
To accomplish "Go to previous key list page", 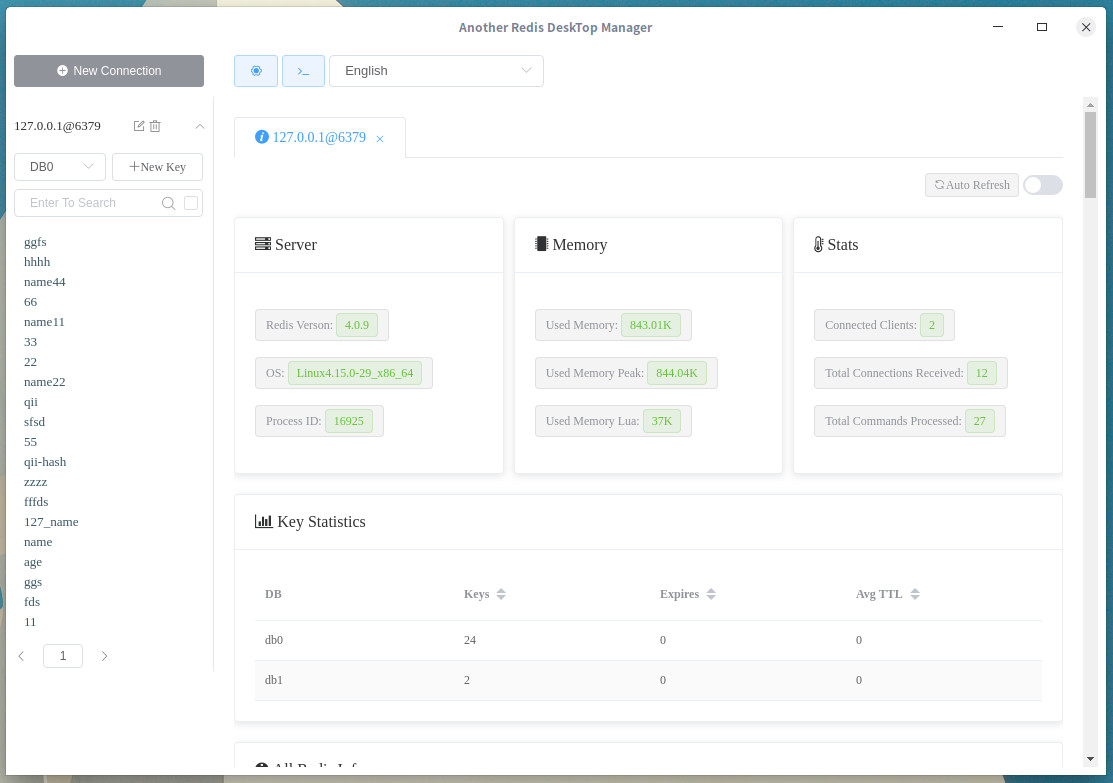I will [x=21, y=656].
